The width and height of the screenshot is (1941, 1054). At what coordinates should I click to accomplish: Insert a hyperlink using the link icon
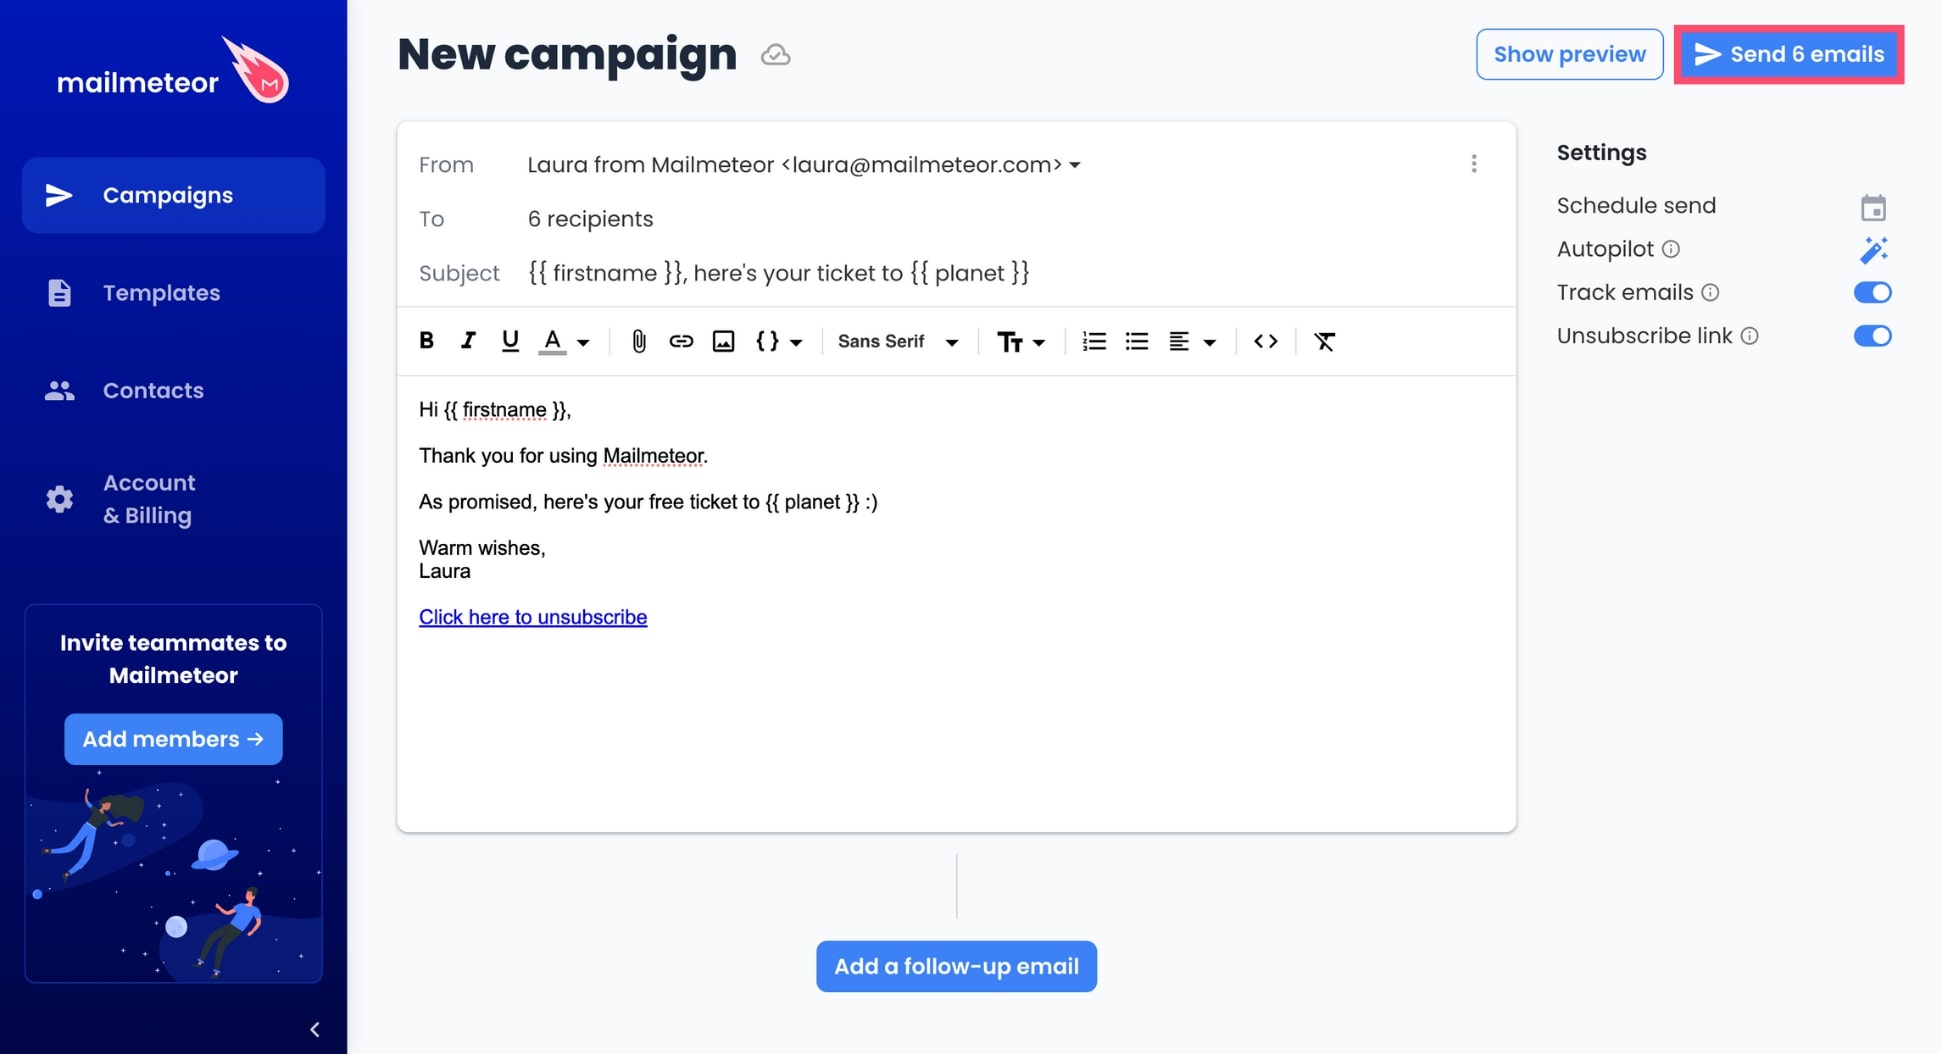coord(681,341)
